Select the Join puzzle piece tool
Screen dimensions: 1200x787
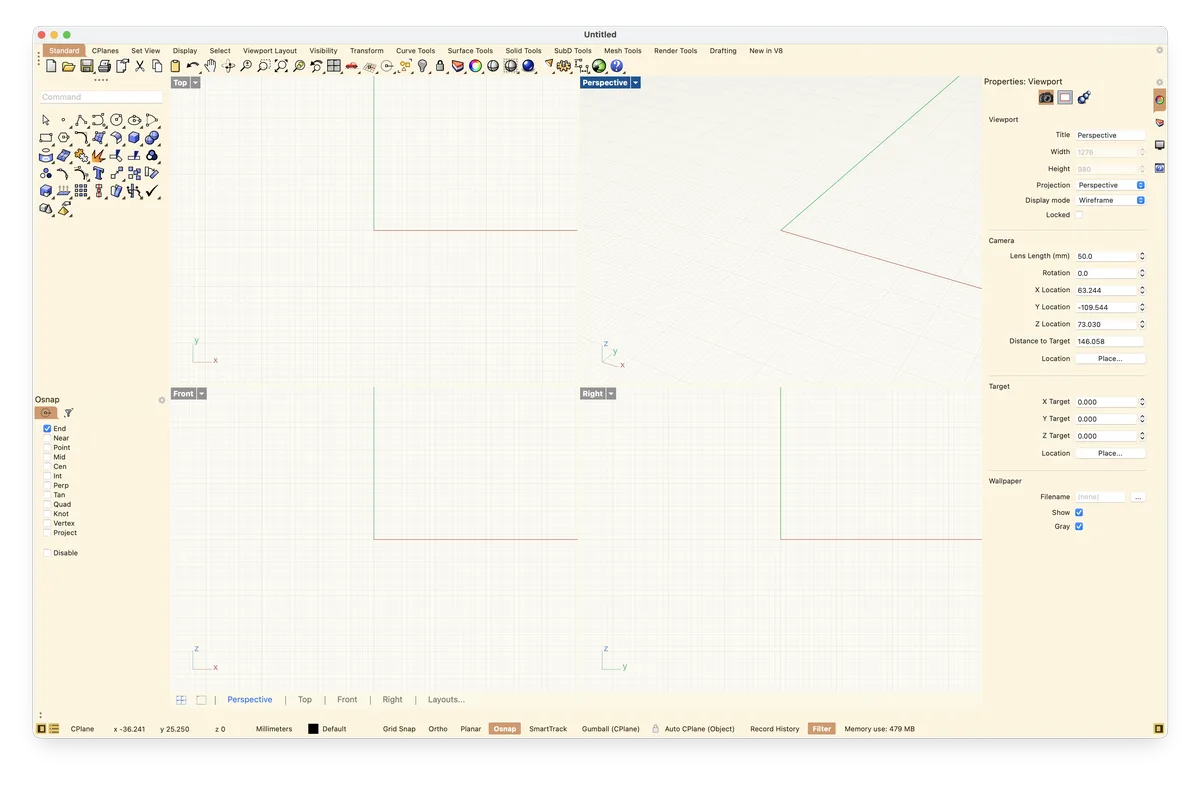(81, 155)
